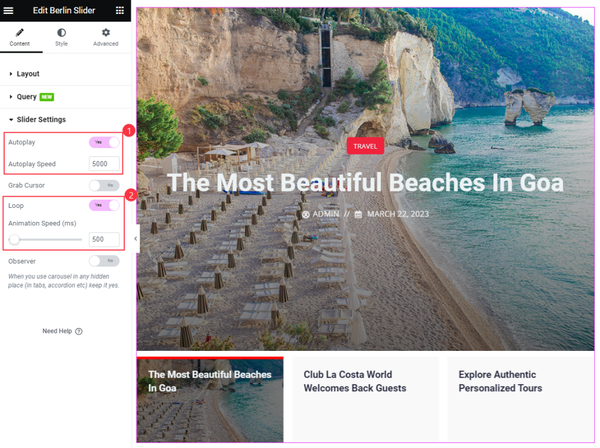The height and width of the screenshot is (448, 600).
Task: Click the admin user icon on slide
Action: tap(306, 214)
